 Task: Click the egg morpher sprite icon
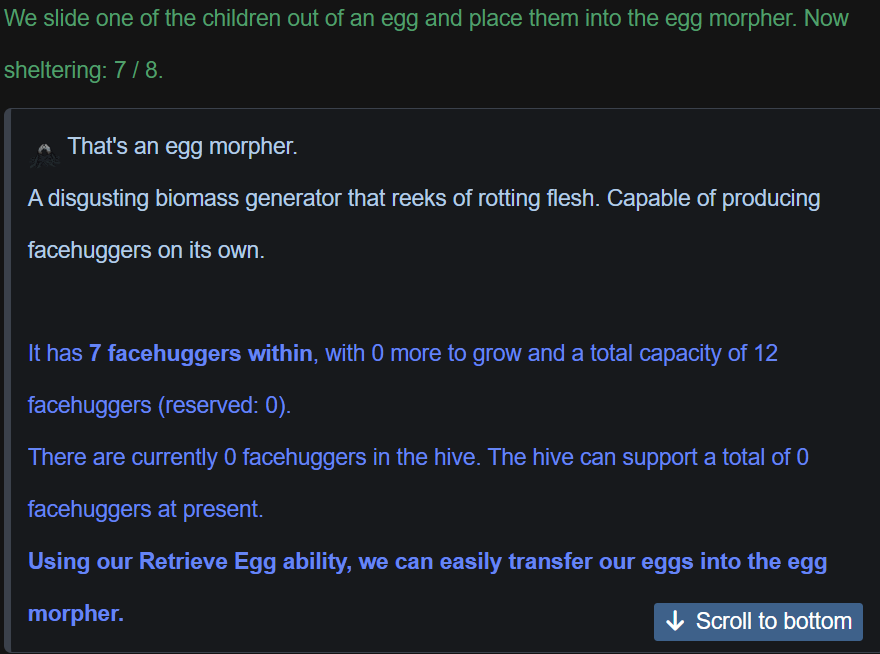43,150
